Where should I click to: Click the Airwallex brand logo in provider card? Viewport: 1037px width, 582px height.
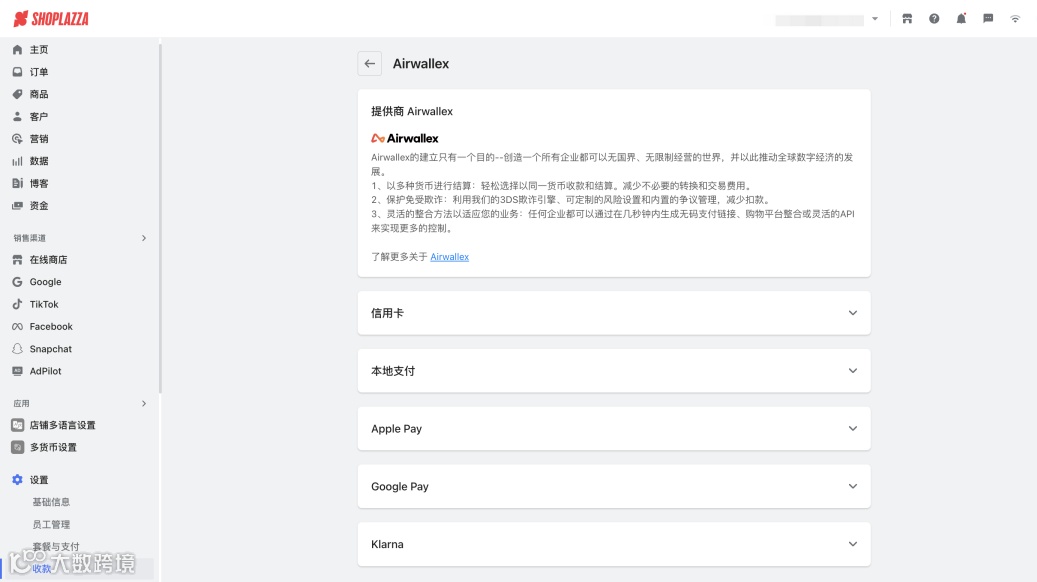click(x=405, y=138)
